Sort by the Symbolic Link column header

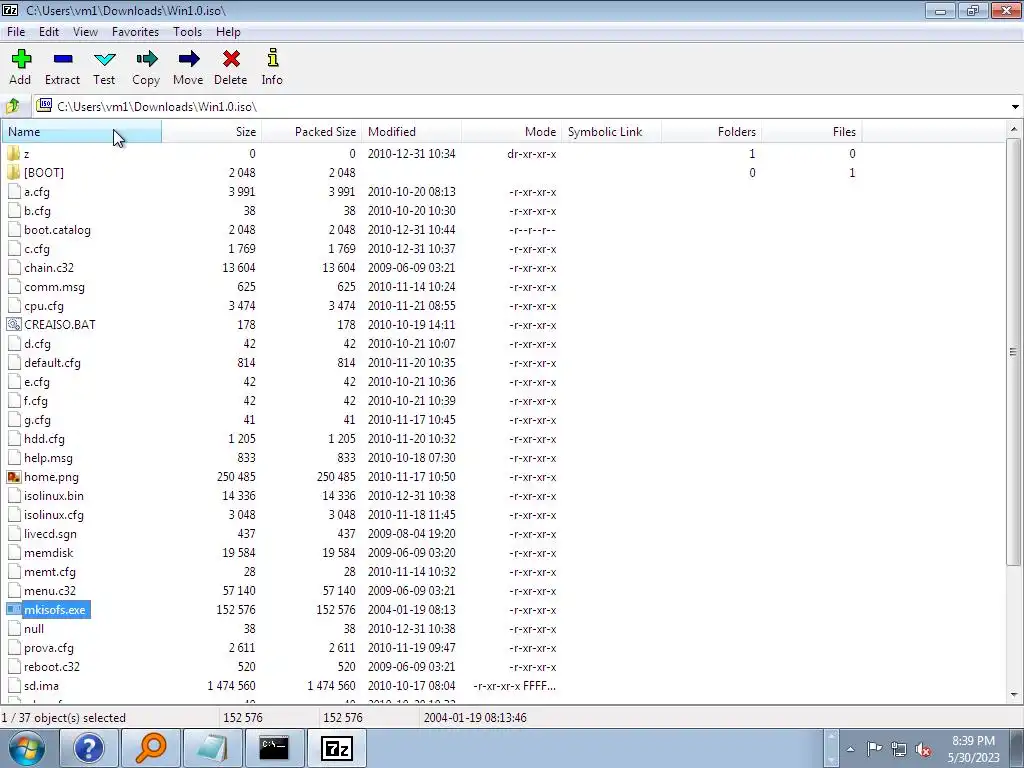click(611, 131)
